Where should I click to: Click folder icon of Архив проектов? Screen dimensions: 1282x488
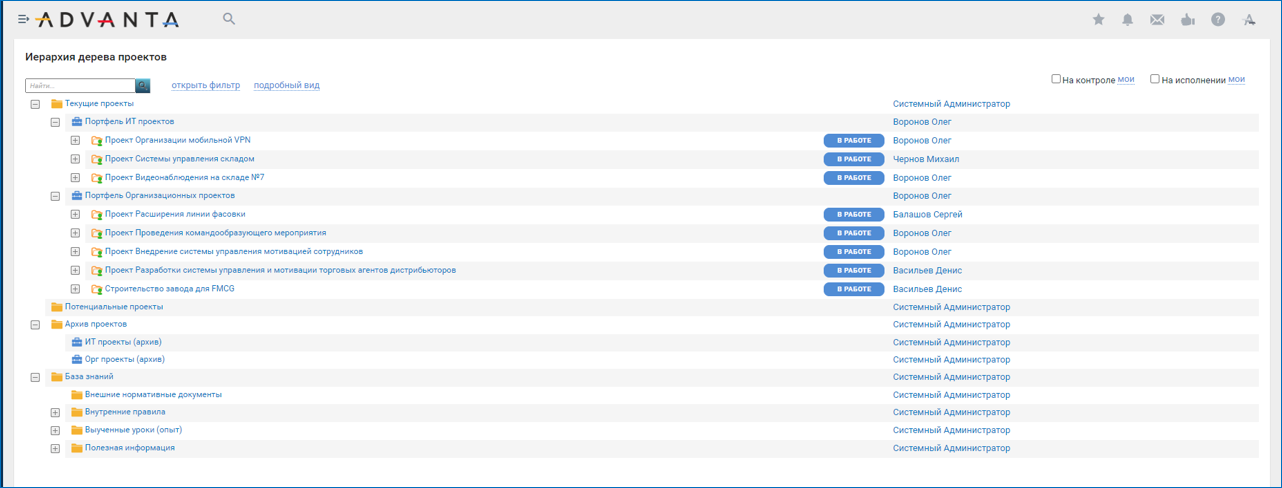coord(57,325)
